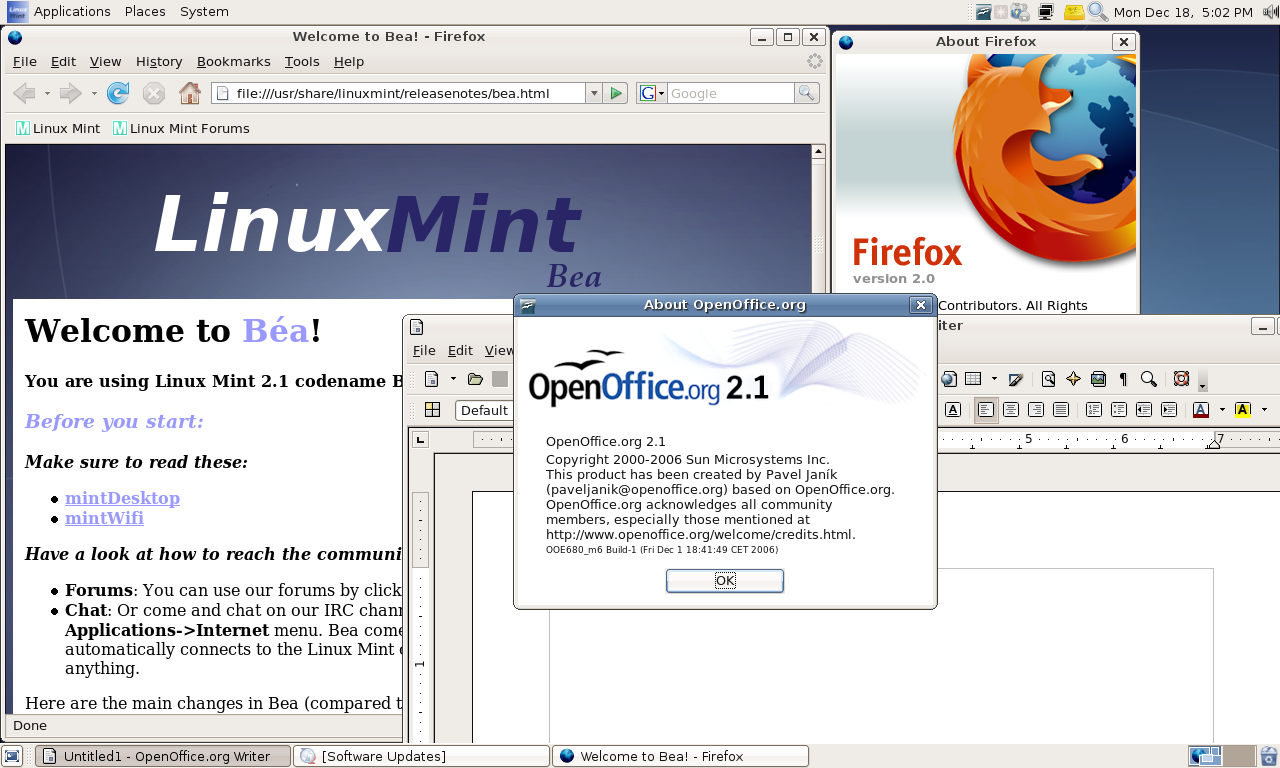Open the Gallery picture icon
The image size is (1280, 768).
tap(1098, 379)
